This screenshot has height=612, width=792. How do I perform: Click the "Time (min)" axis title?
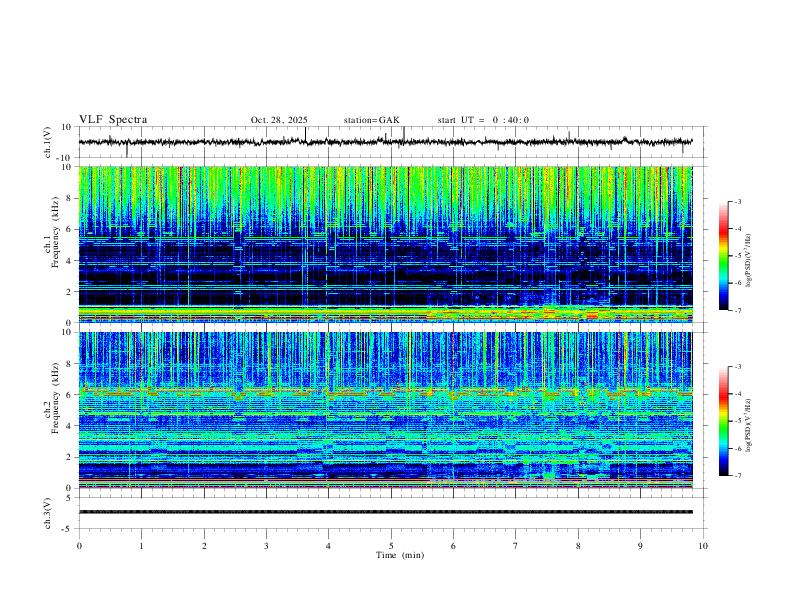click(400, 555)
